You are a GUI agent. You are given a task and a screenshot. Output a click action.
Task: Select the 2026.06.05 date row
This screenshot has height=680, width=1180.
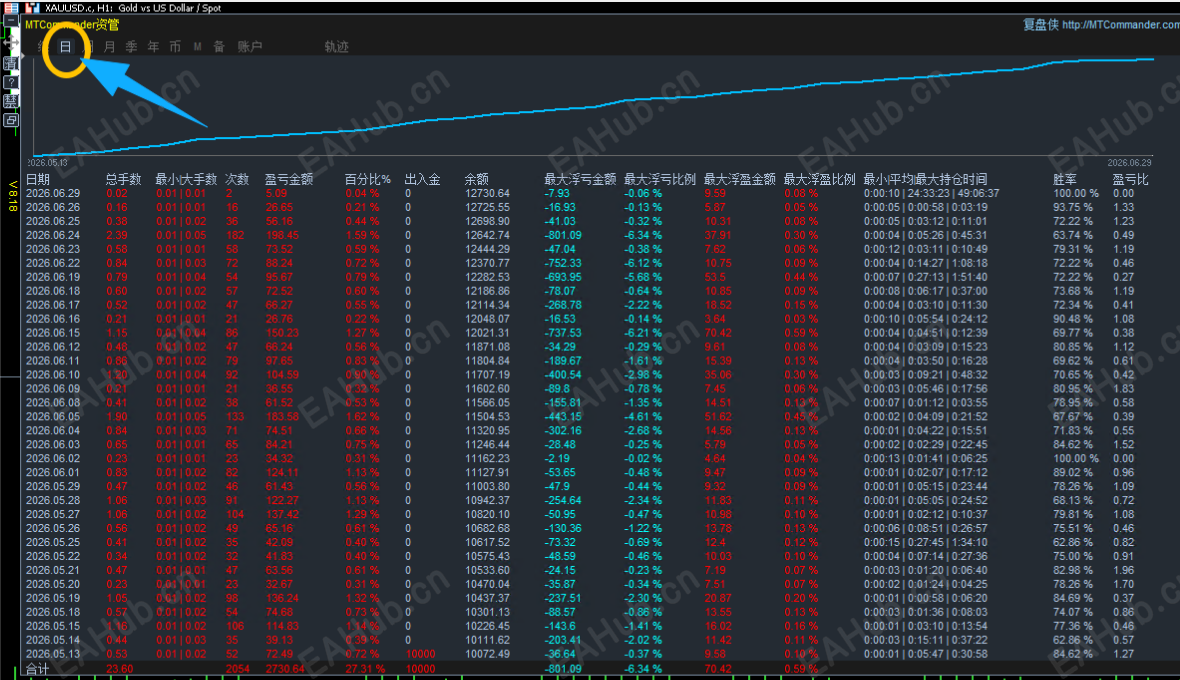(x=53, y=417)
